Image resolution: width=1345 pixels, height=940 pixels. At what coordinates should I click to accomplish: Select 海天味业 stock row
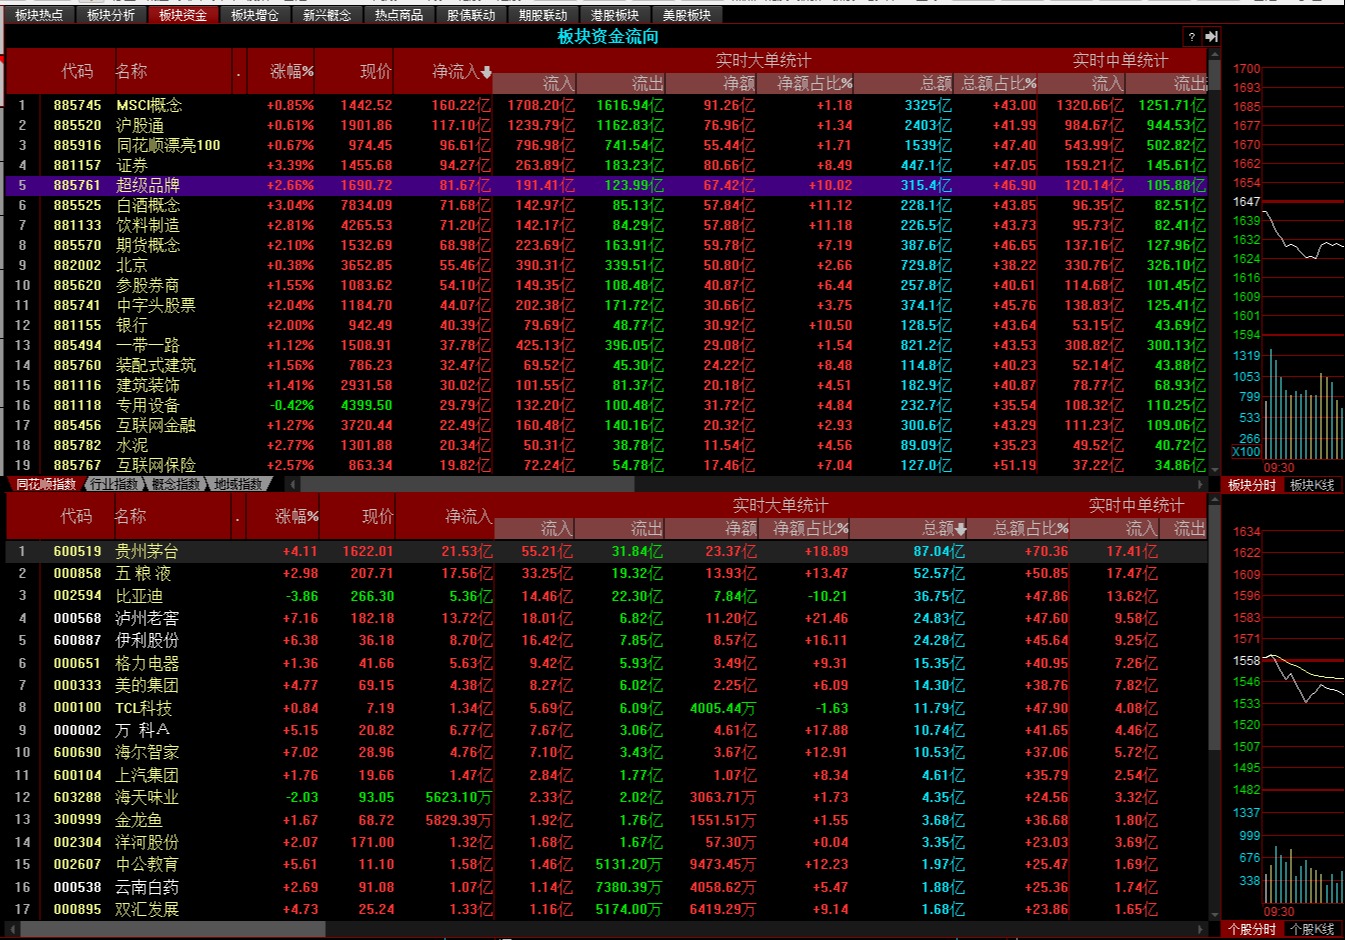point(606,797)
